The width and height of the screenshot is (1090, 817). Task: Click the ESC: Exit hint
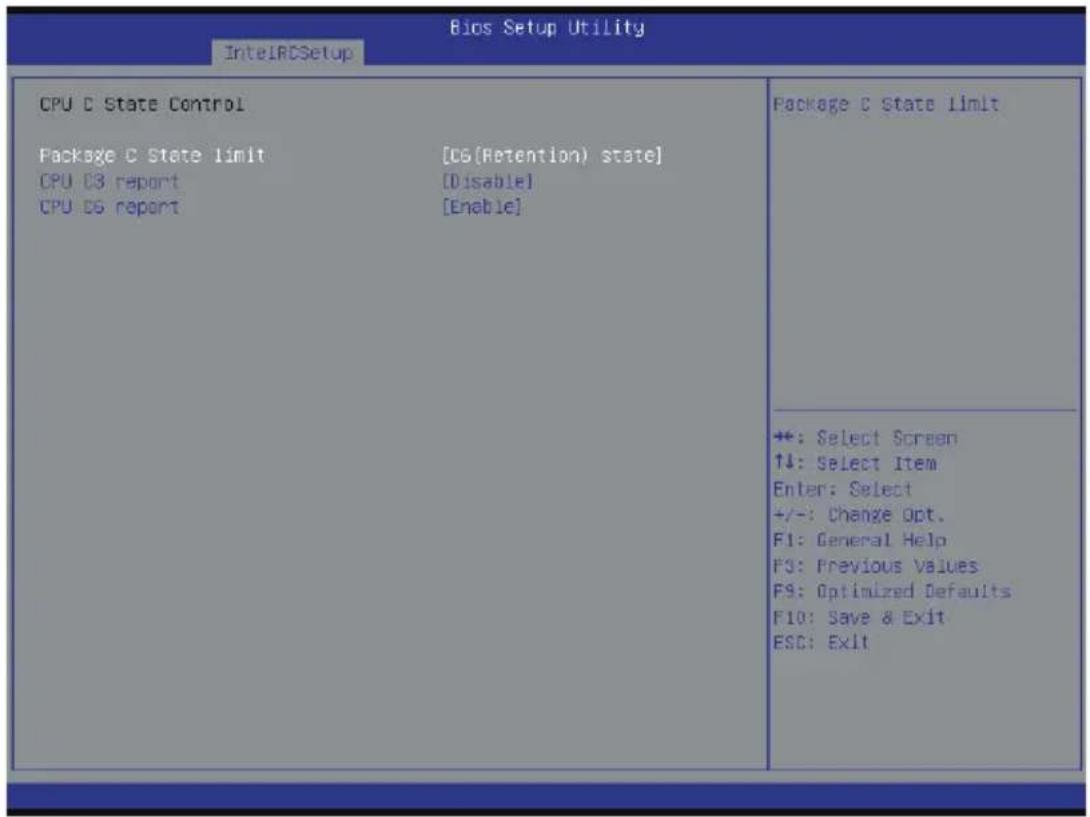pos(821,642)
